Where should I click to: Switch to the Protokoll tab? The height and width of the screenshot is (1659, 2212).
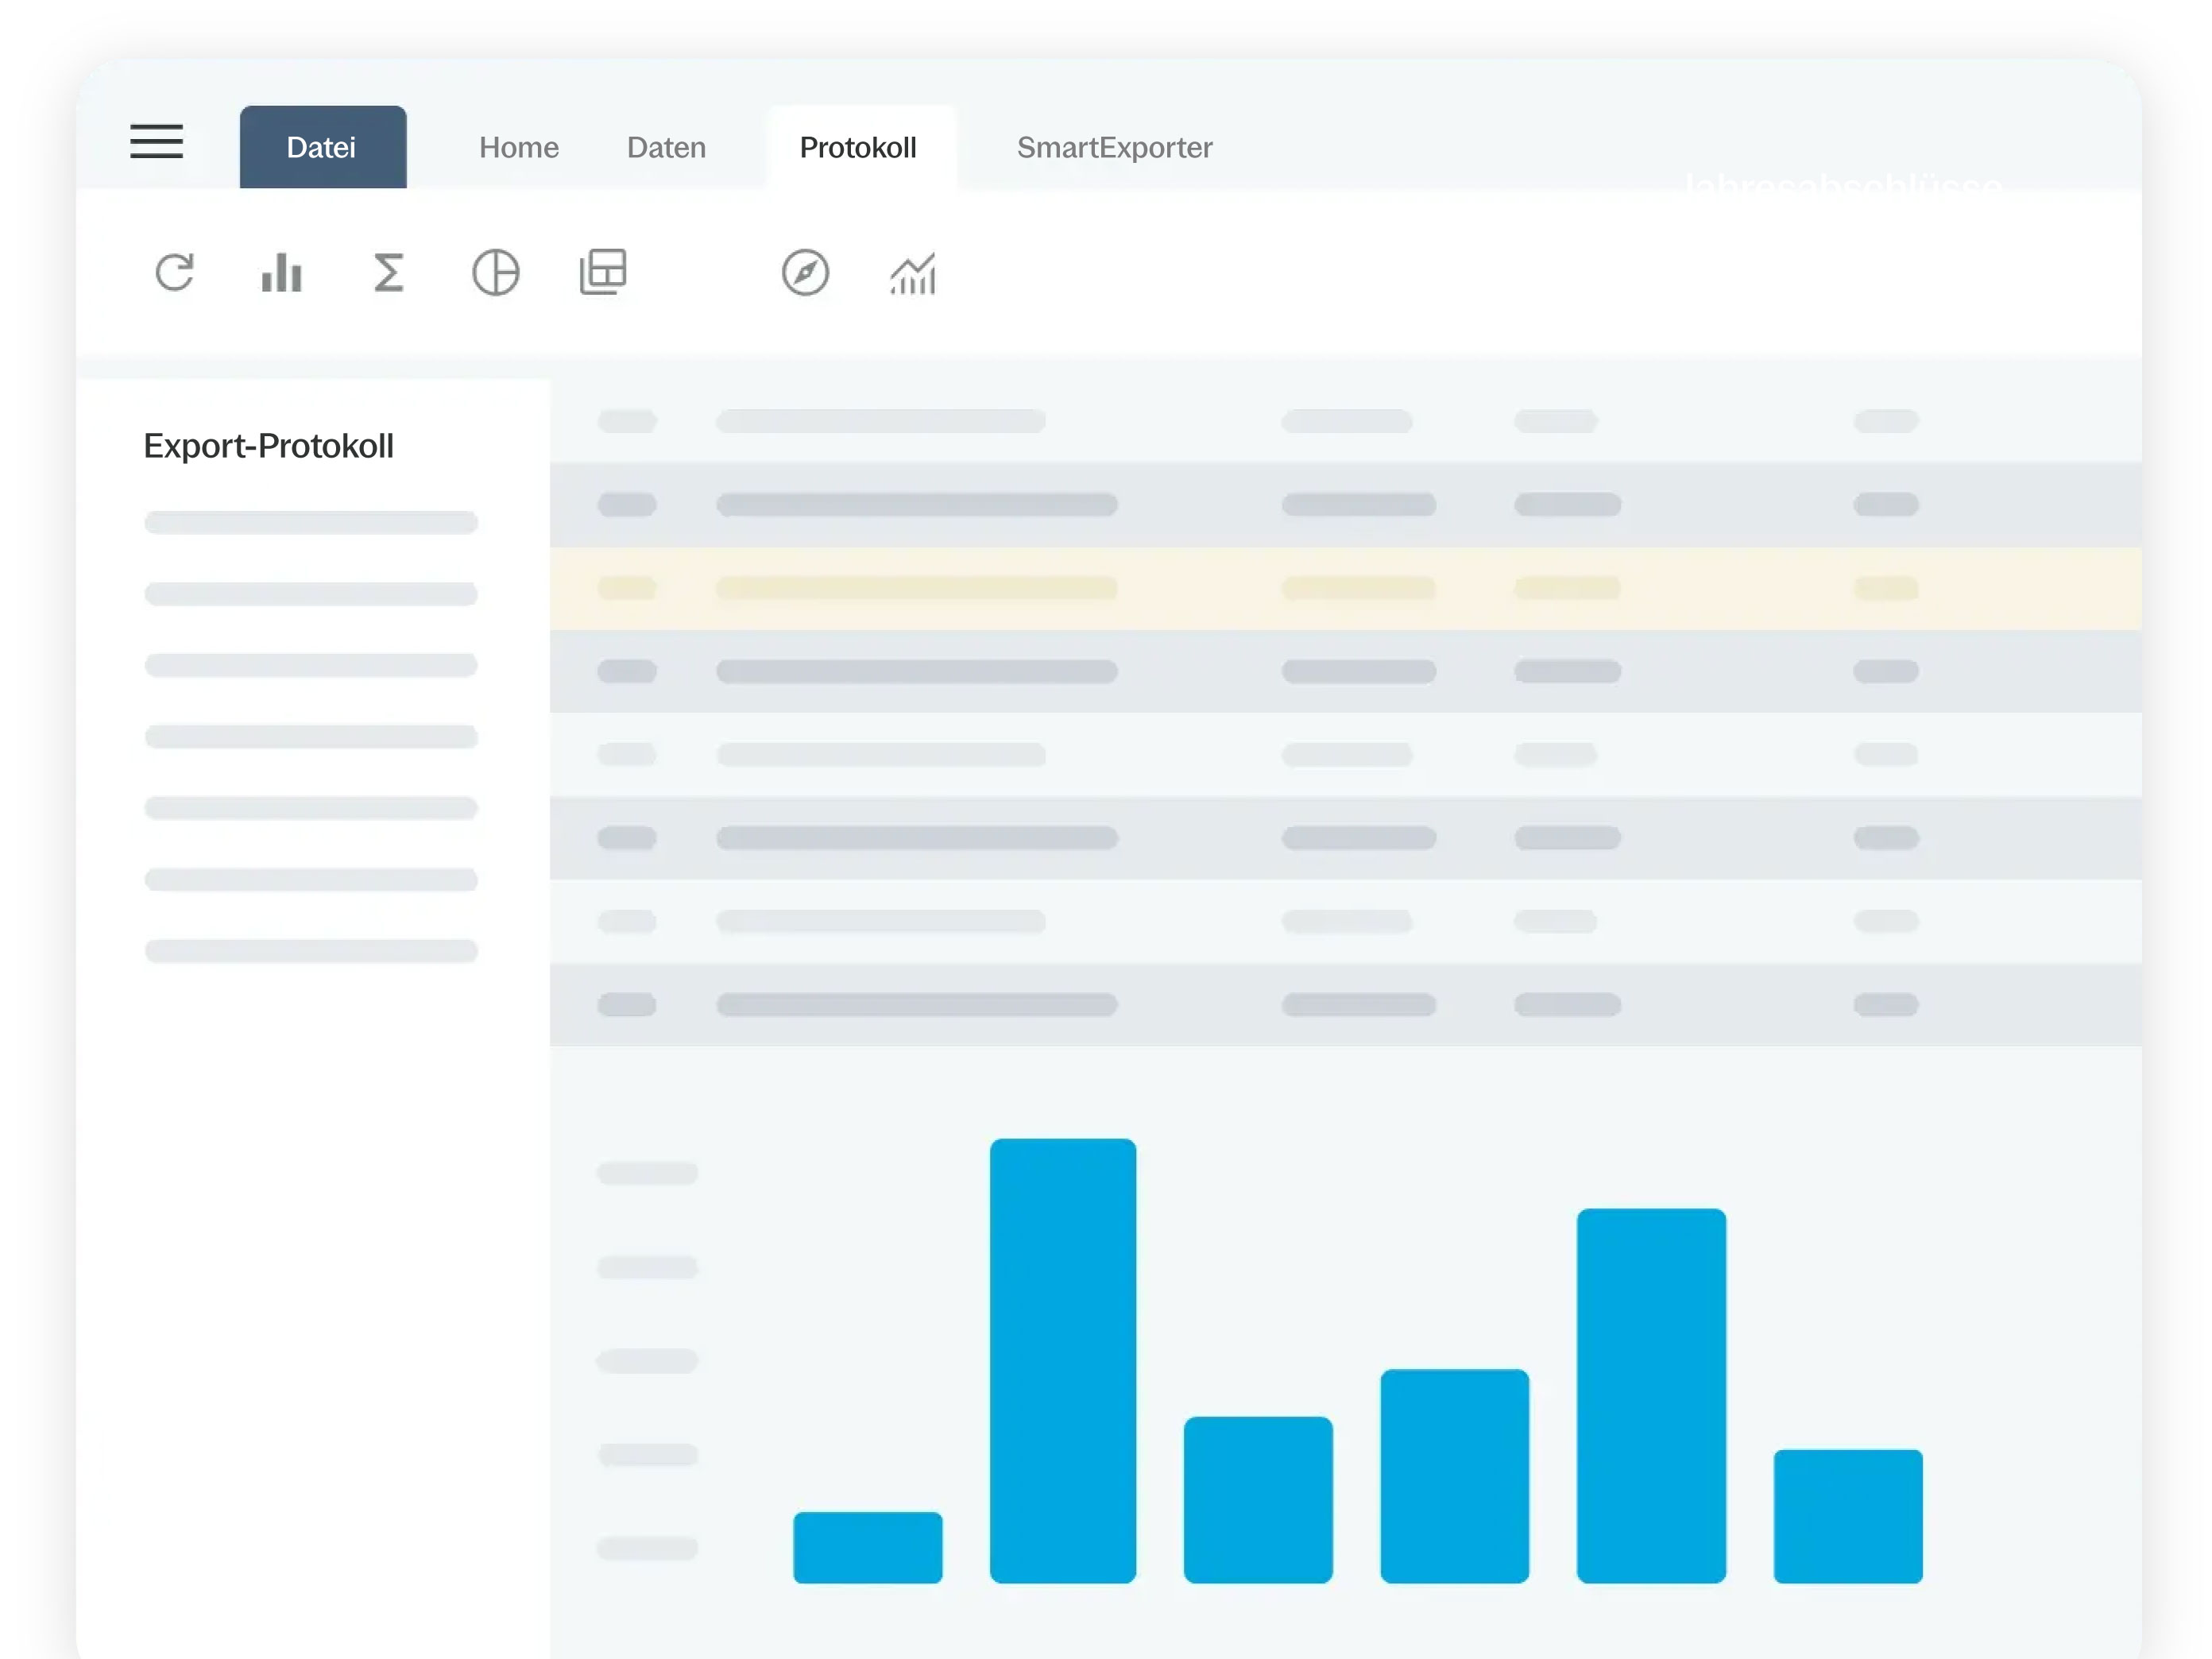[859, 147]
